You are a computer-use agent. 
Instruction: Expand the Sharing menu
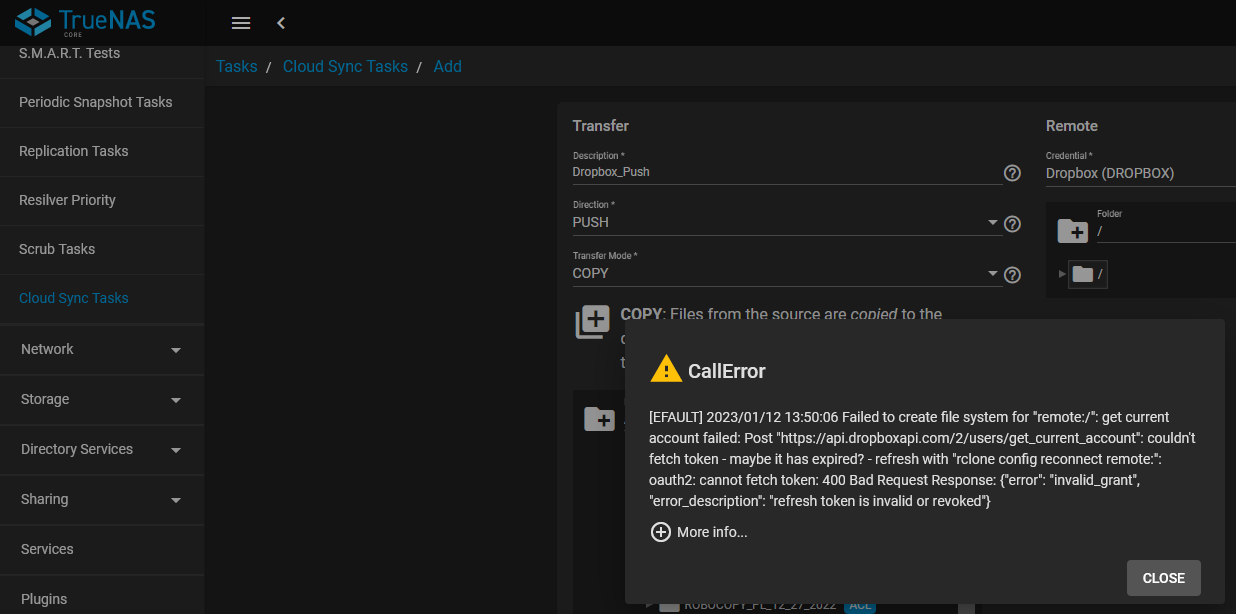tap(102, 499)
